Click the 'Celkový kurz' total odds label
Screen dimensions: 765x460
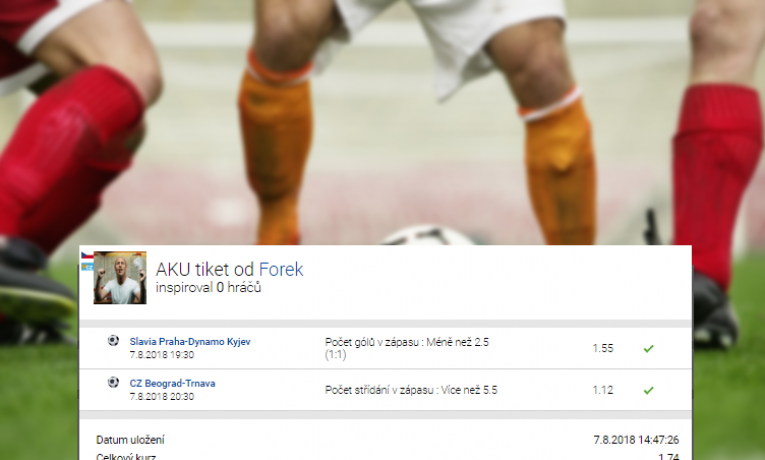click(126, 457)
